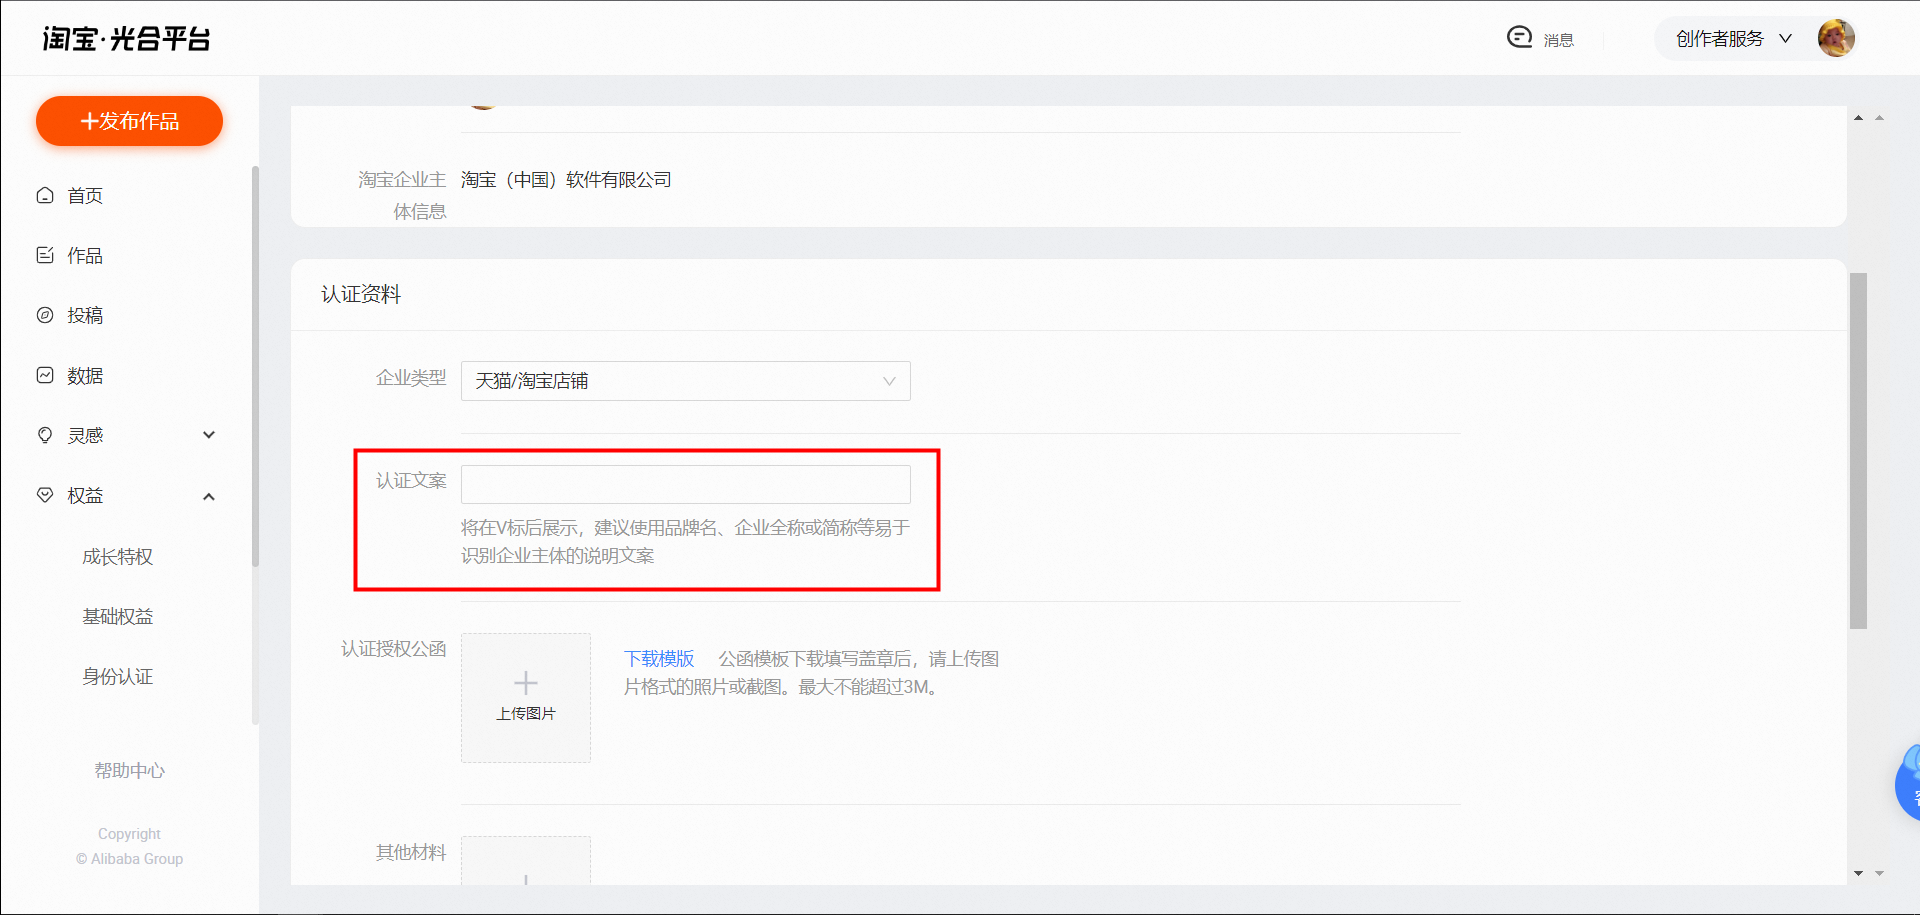Click the 认证文案 text input field
This screenshot has height=915, width=1920.
click(x=686, y=484)
